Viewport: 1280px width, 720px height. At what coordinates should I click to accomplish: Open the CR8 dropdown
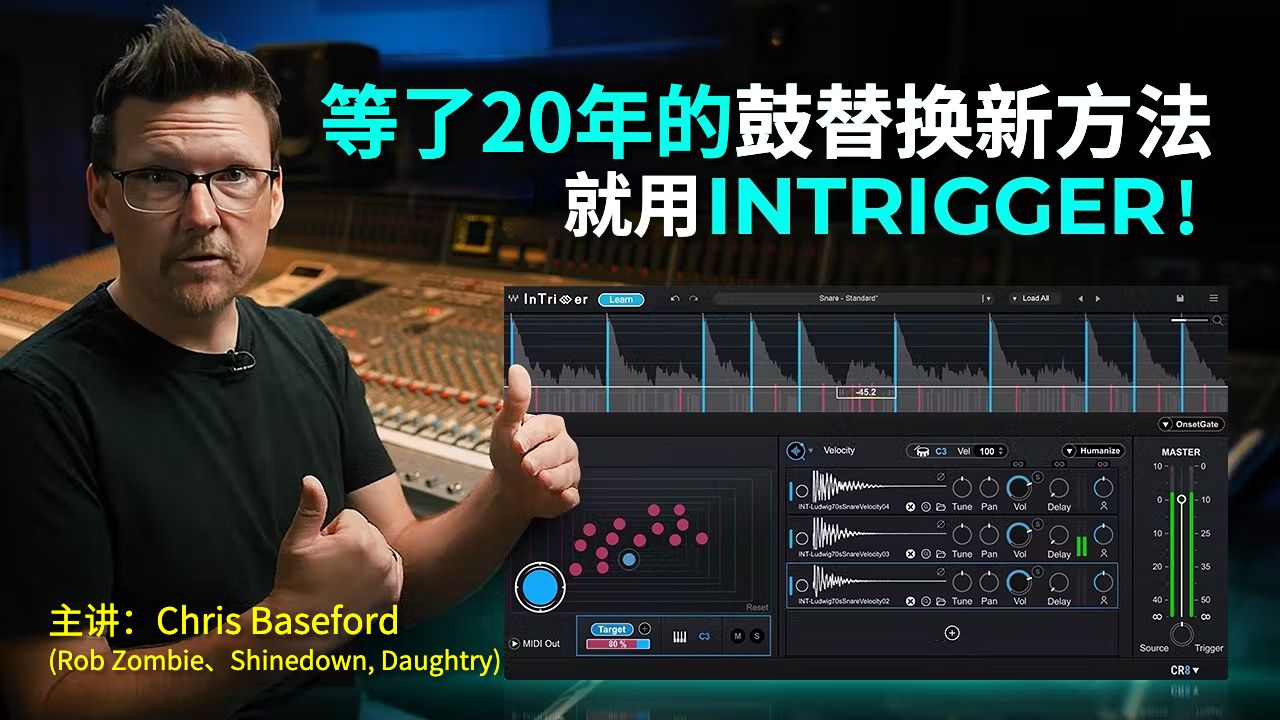pos(1184,670)
